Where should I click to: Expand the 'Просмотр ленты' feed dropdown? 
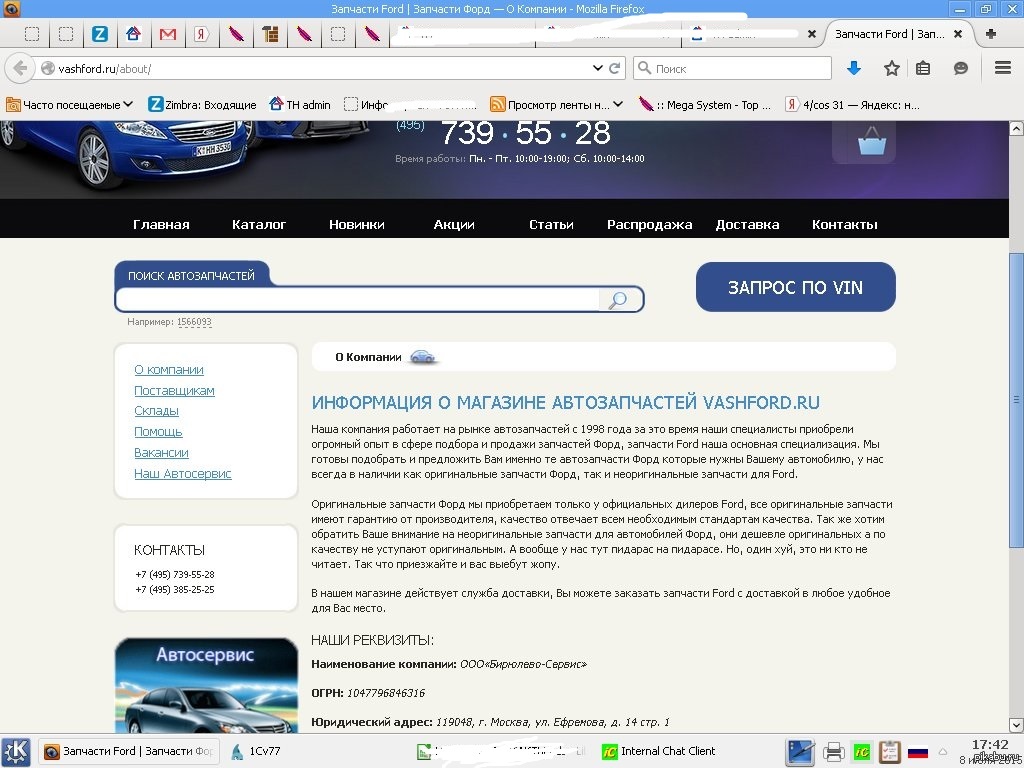(618, 104)
